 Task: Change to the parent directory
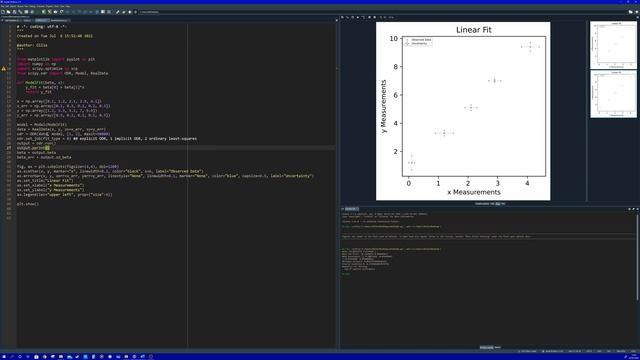click(x=636, y=12)
